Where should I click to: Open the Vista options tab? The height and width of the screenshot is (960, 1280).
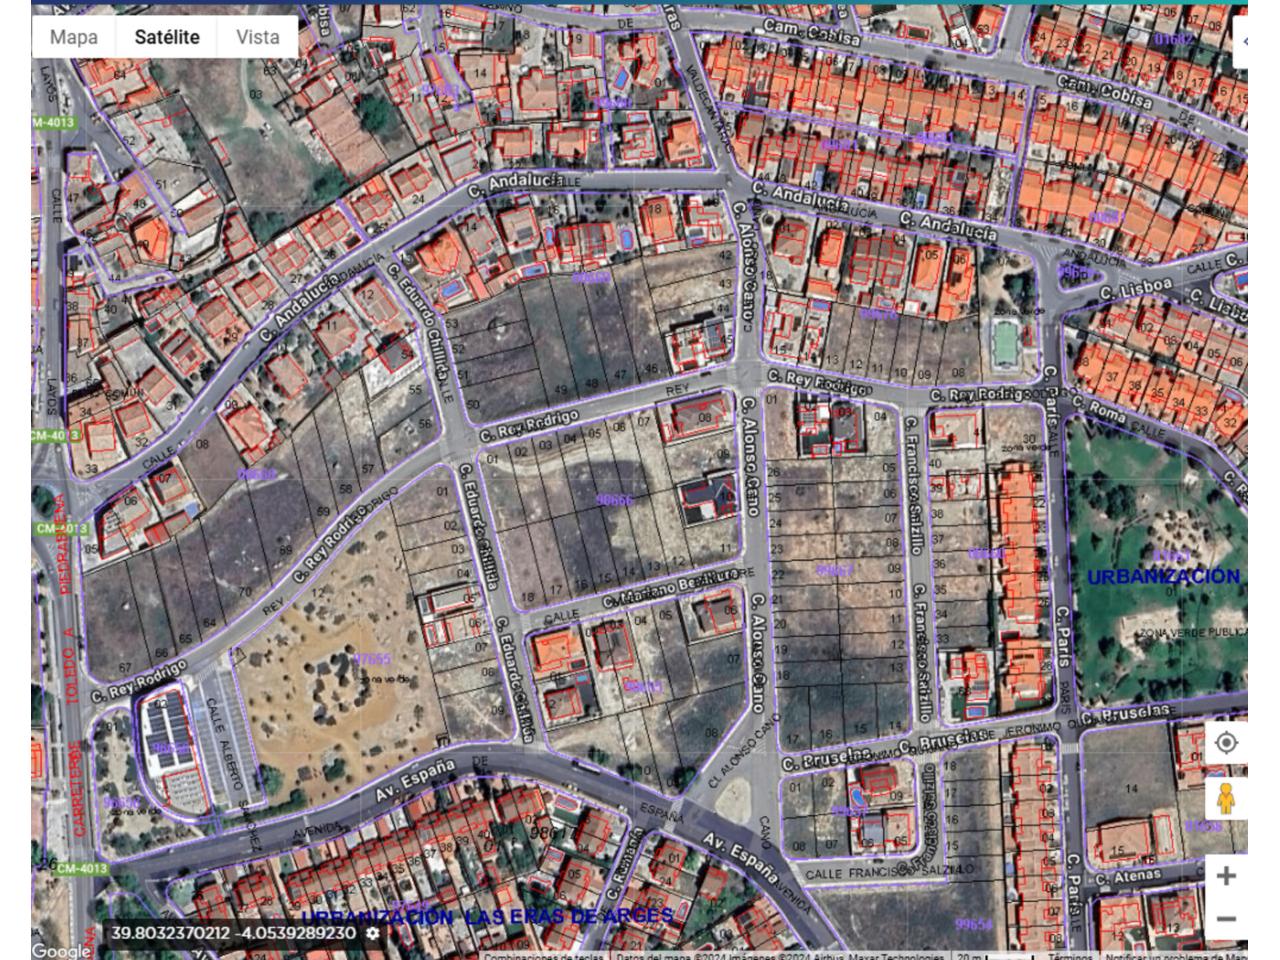(257, 37)
